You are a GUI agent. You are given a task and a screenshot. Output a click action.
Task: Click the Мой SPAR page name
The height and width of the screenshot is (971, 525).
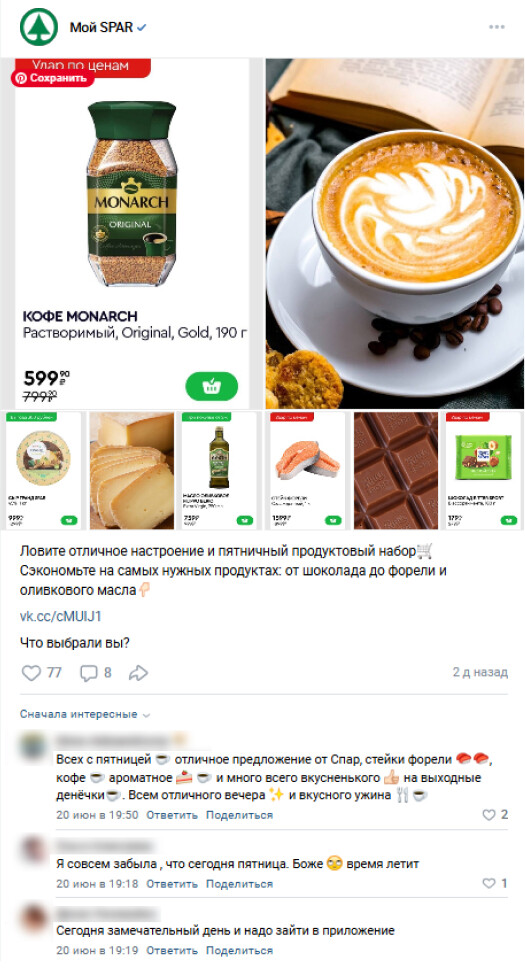(x=101, y=28)
